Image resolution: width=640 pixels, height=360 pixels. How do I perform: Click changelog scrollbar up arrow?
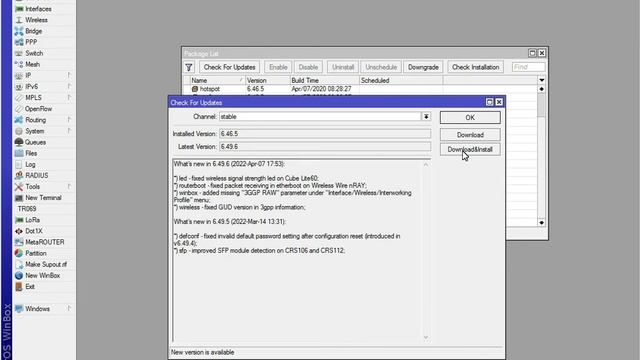pos(426,164)
